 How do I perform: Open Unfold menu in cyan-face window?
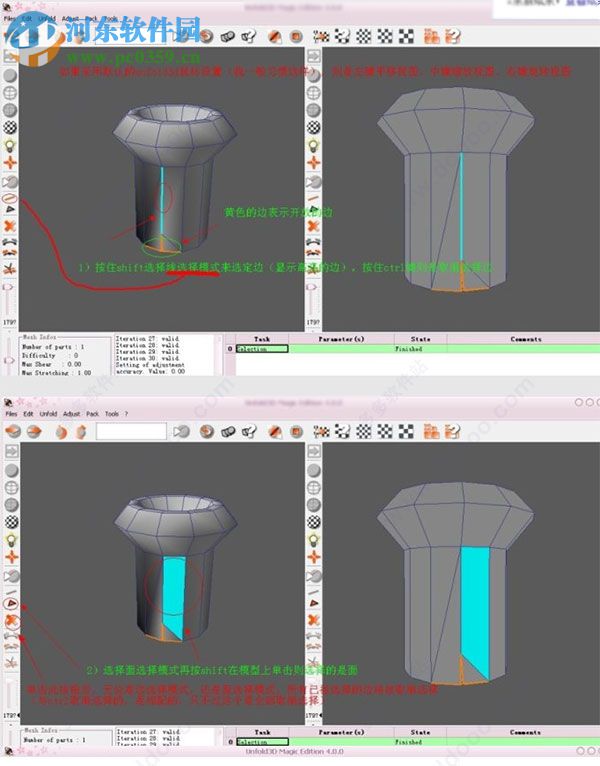(48, 414)
